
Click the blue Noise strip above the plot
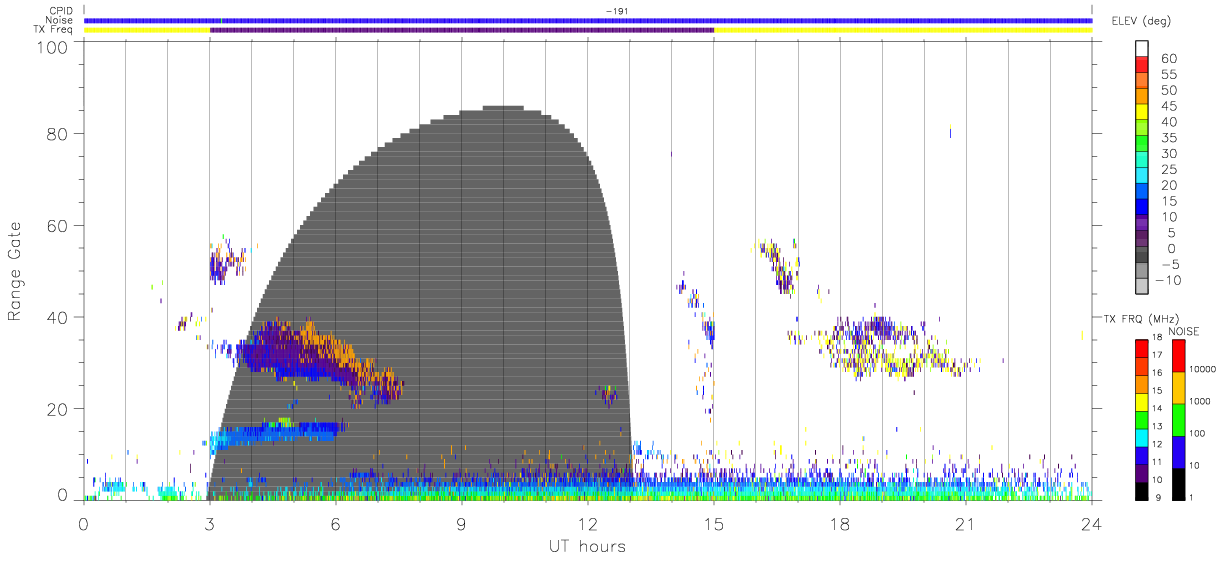pos(588,20)
